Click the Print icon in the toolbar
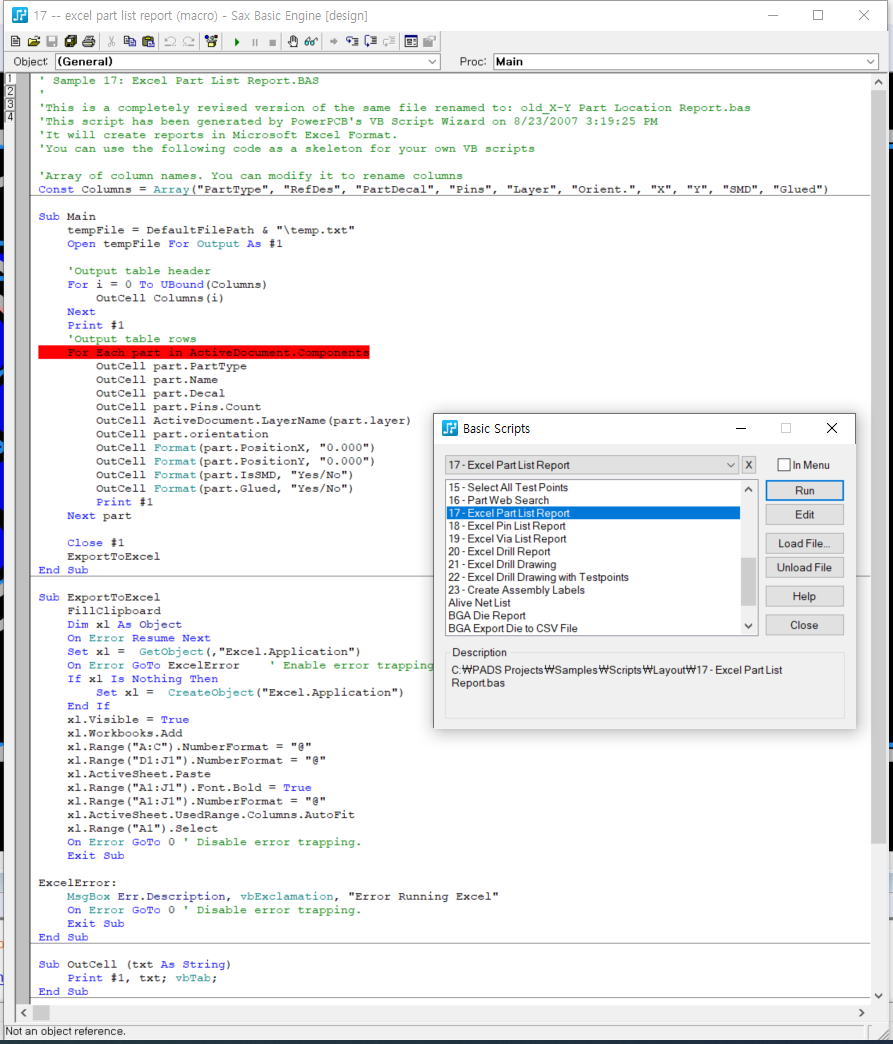The image size is (893, 1044). [x=89, y=42]
